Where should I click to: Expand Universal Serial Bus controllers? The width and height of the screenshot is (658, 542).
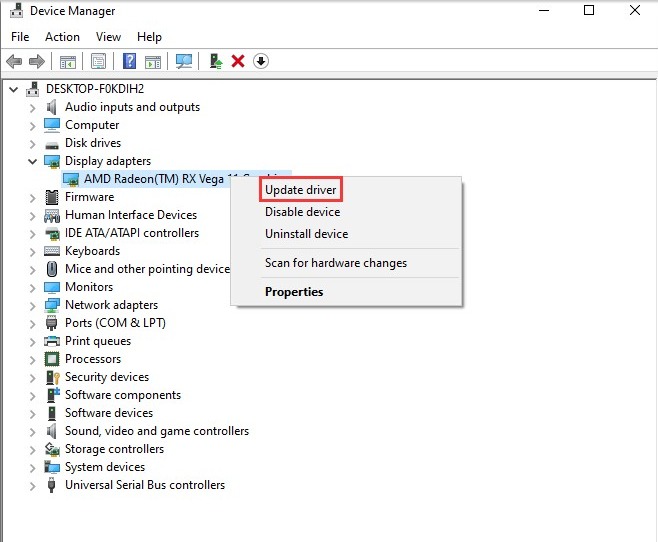click(x=33, y=486)
